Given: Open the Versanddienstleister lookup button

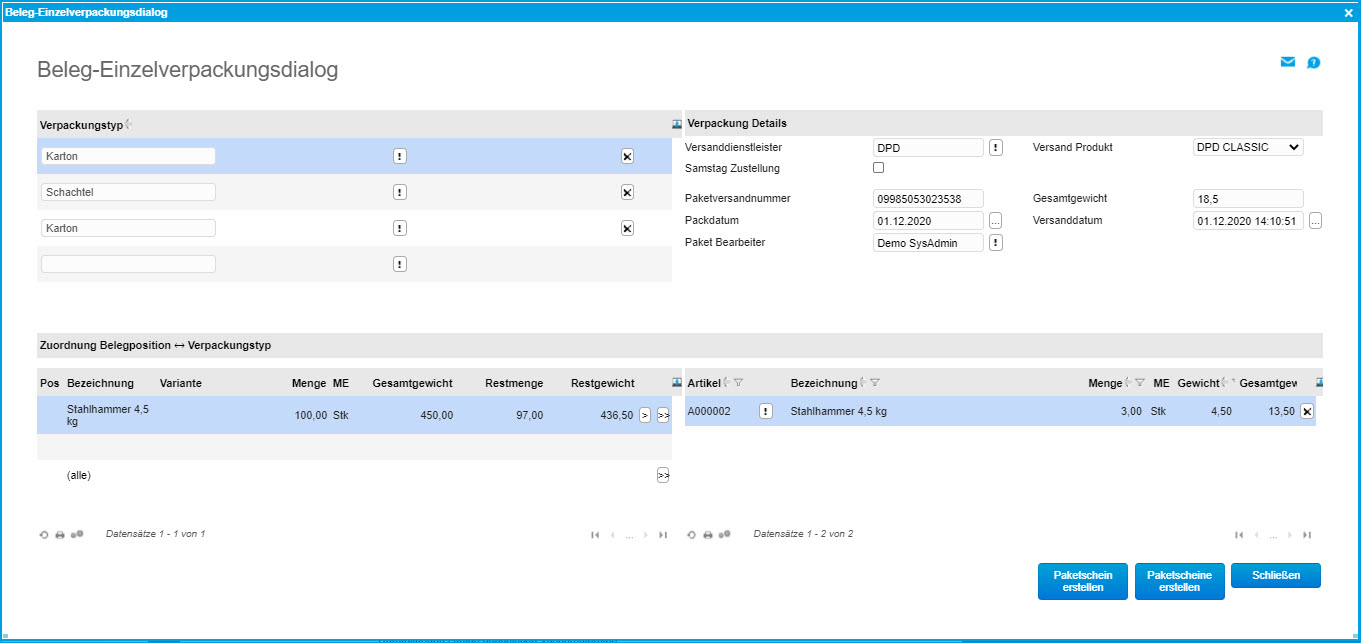Looking at the screenshot, I should (x=996, y=147).
